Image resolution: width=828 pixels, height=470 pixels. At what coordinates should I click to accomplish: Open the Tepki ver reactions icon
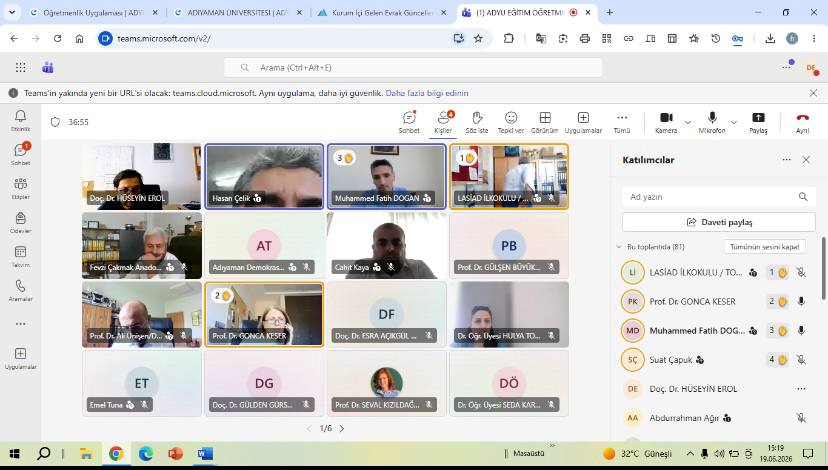click(511, 122)
